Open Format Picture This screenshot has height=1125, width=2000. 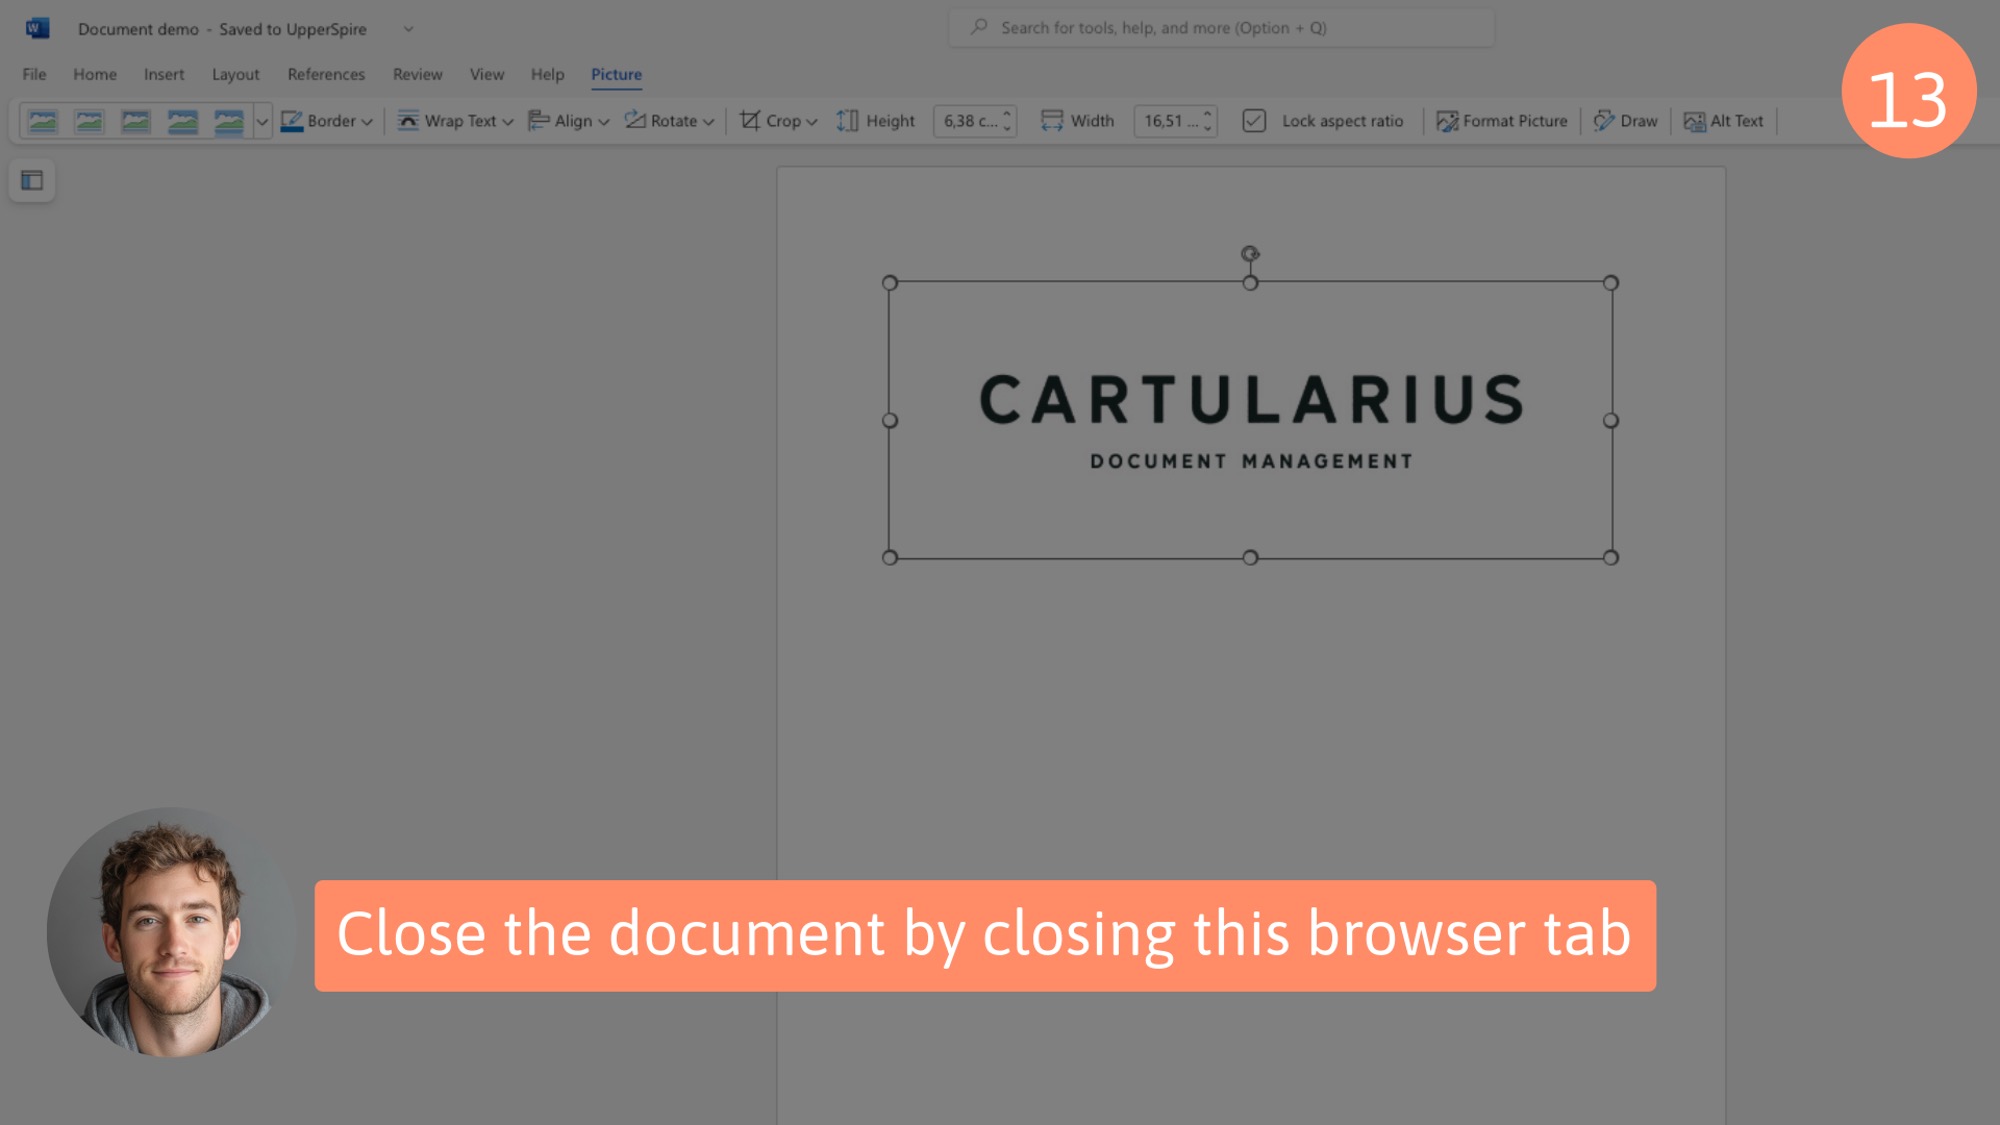pyautogui.click(x=1502, y=121)
